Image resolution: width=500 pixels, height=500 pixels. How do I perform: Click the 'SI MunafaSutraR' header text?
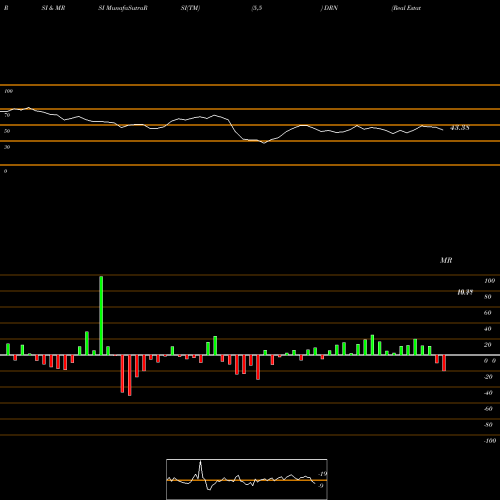123,8
